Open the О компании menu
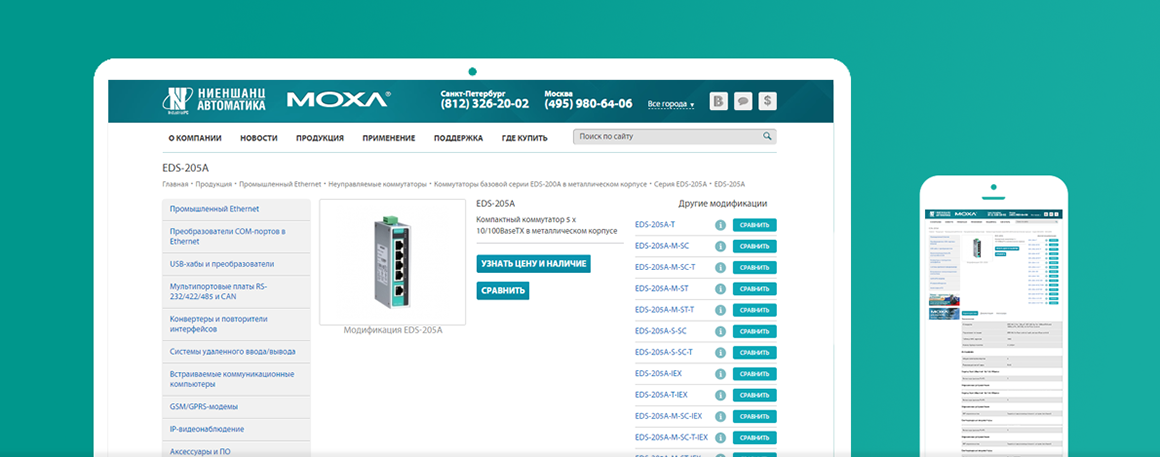Screen dimensions: 1160x457 [195, 138]
